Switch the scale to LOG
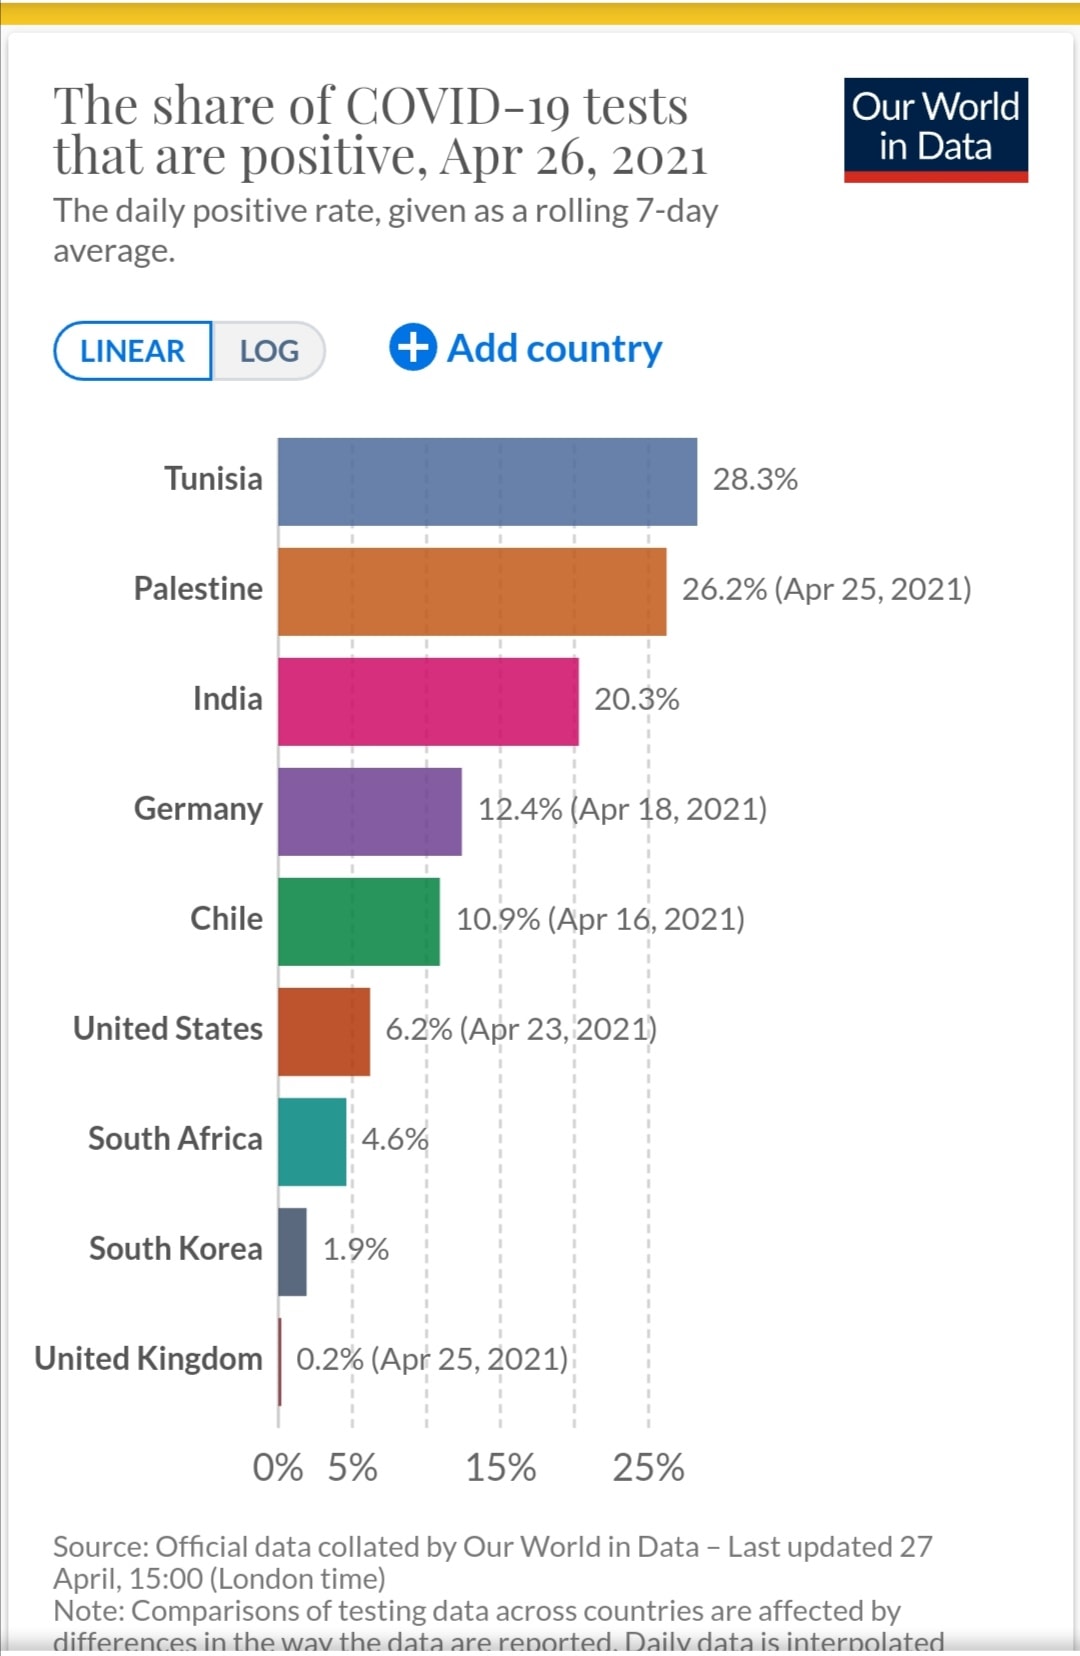 269,351
